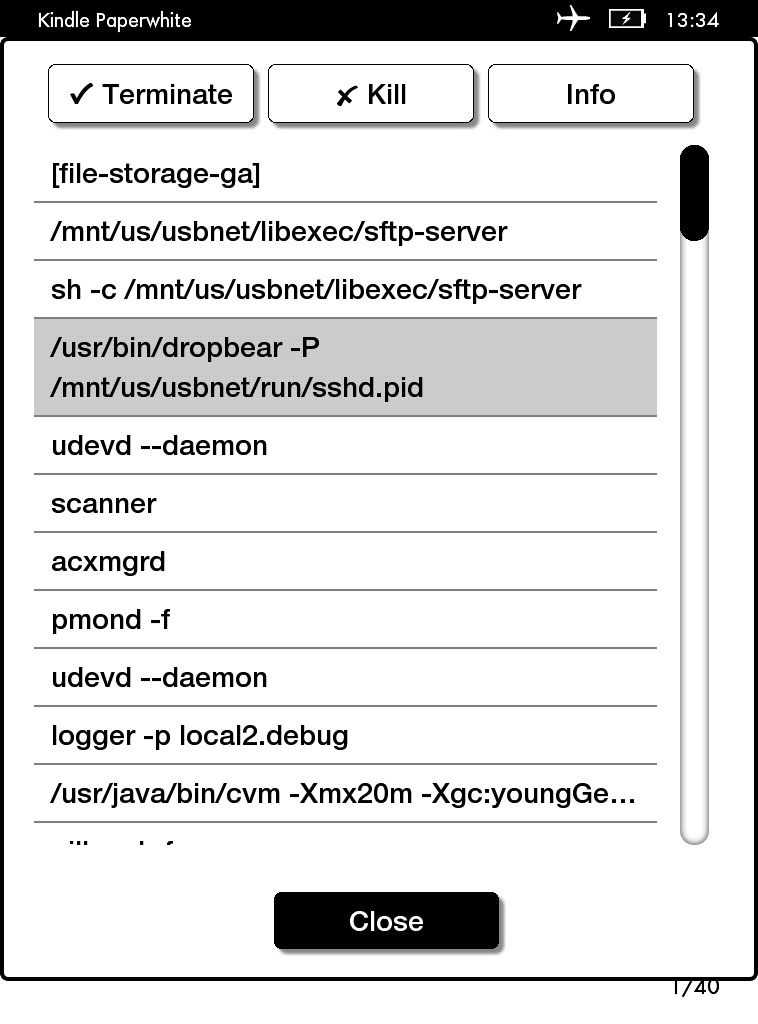This screenshot has height=1024, width=758.
Task: Select the /usr/bin/dropbear process
Action: pos(345,367)
